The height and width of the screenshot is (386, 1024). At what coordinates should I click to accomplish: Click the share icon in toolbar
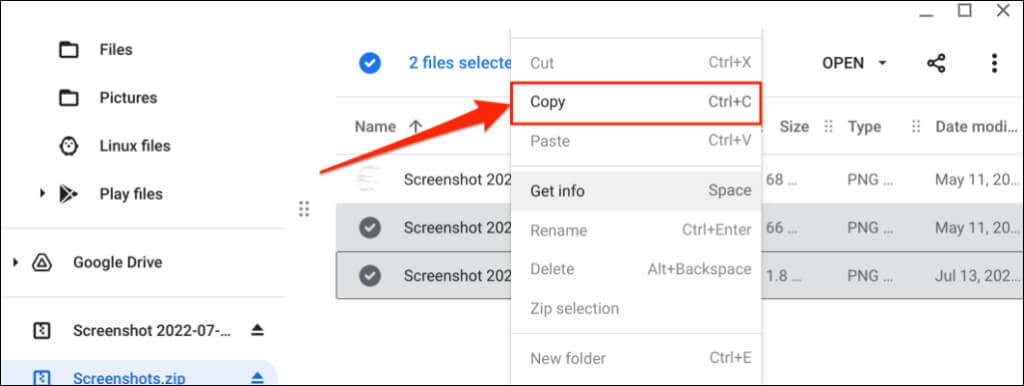pyautogui.click(x=936, y=63)
